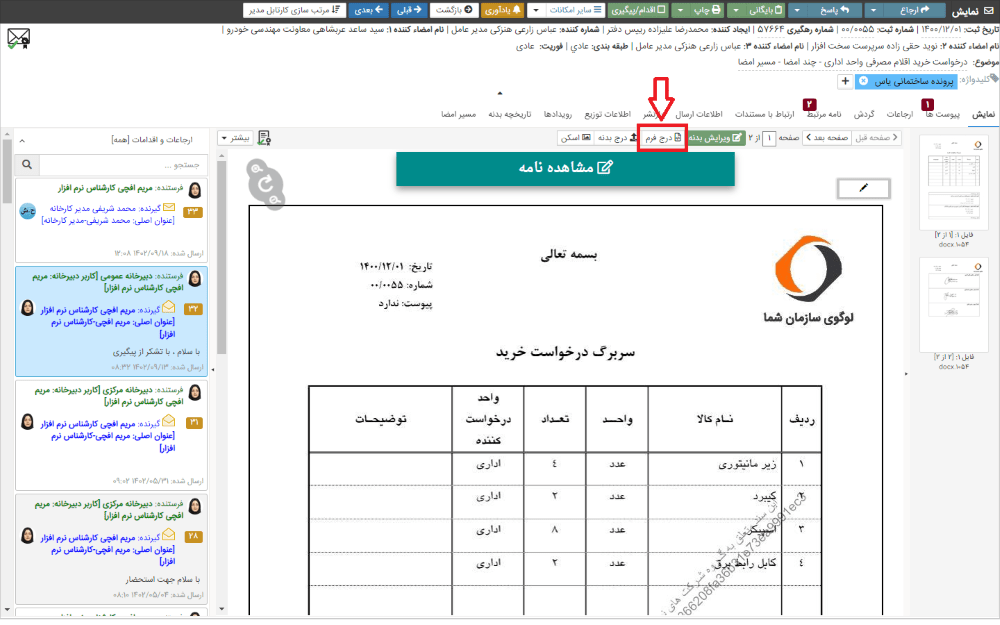Open the «ارجاع» dropdown arrow
The width and height of the screenshot is (1000, 625).
(875, 11)
